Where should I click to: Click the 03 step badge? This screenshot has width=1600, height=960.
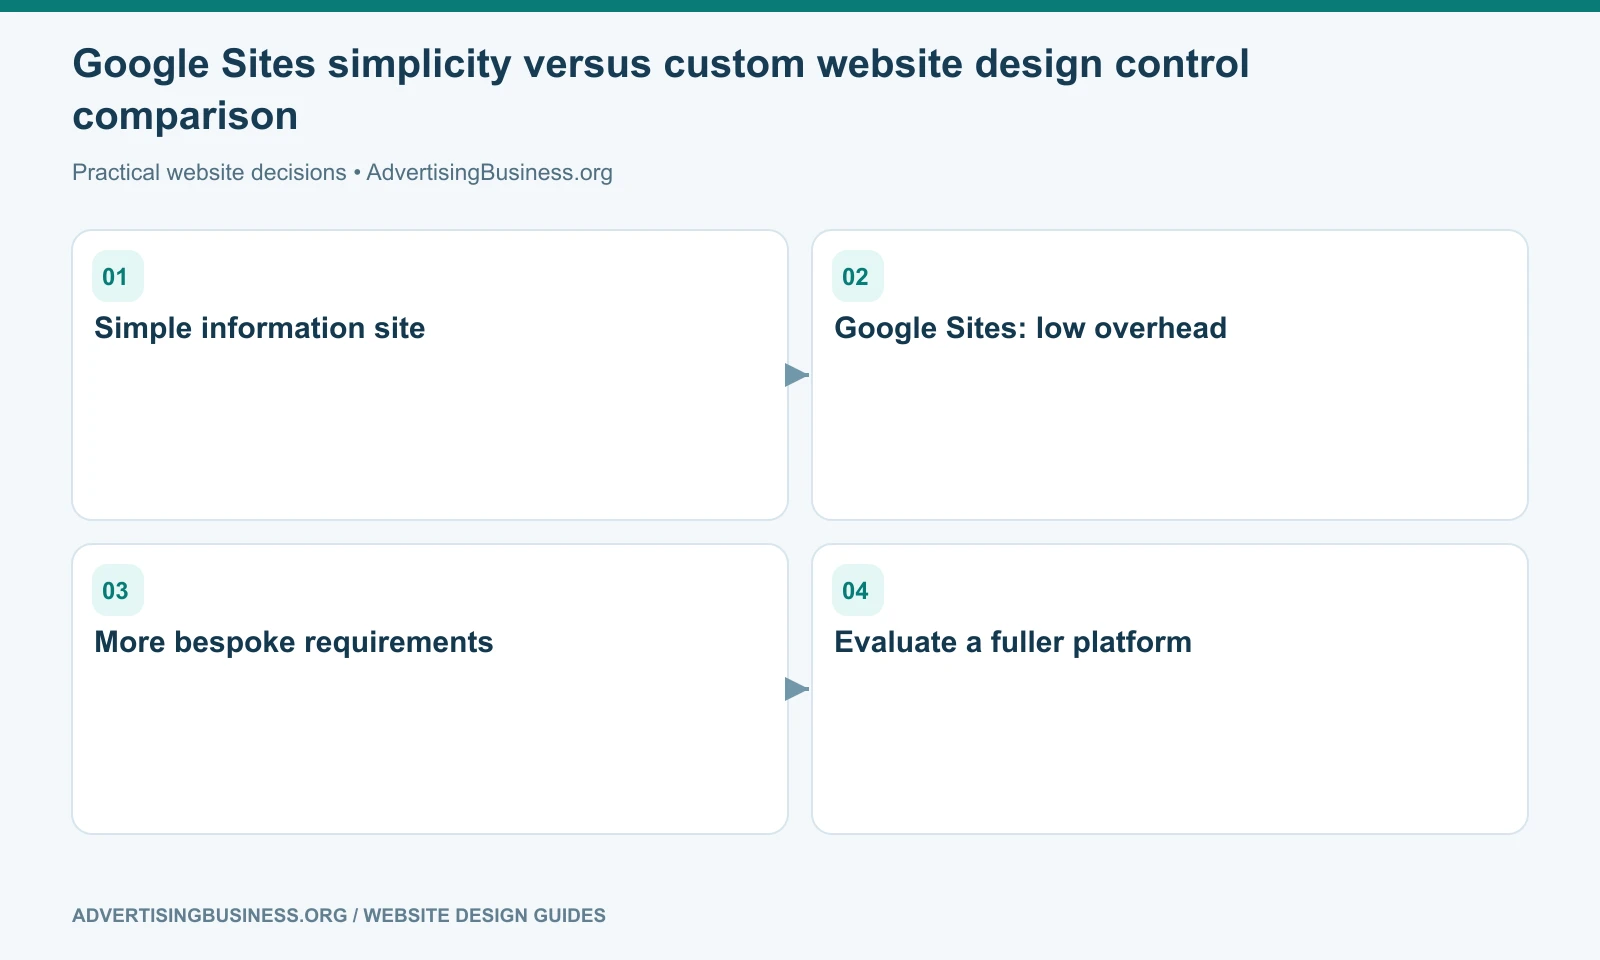[118, 590]
